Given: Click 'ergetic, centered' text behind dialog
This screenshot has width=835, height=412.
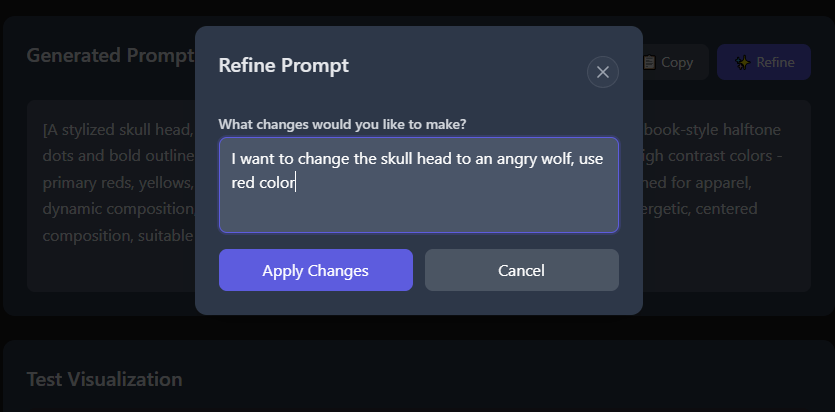Looking at the screenshot, I should click(700, 208).
